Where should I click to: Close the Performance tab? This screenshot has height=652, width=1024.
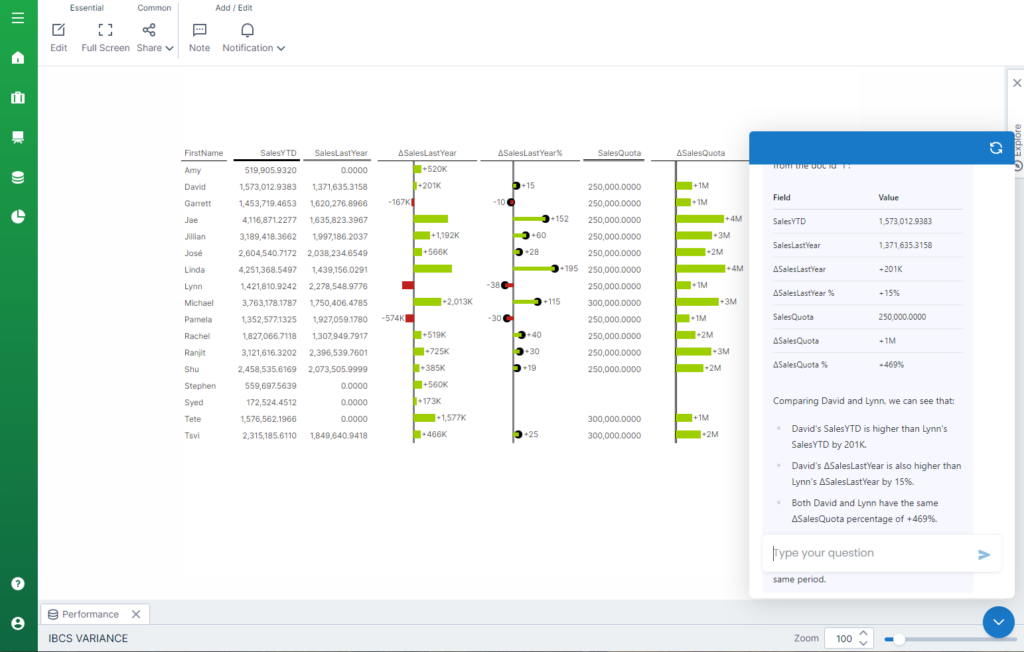[136, 614]
